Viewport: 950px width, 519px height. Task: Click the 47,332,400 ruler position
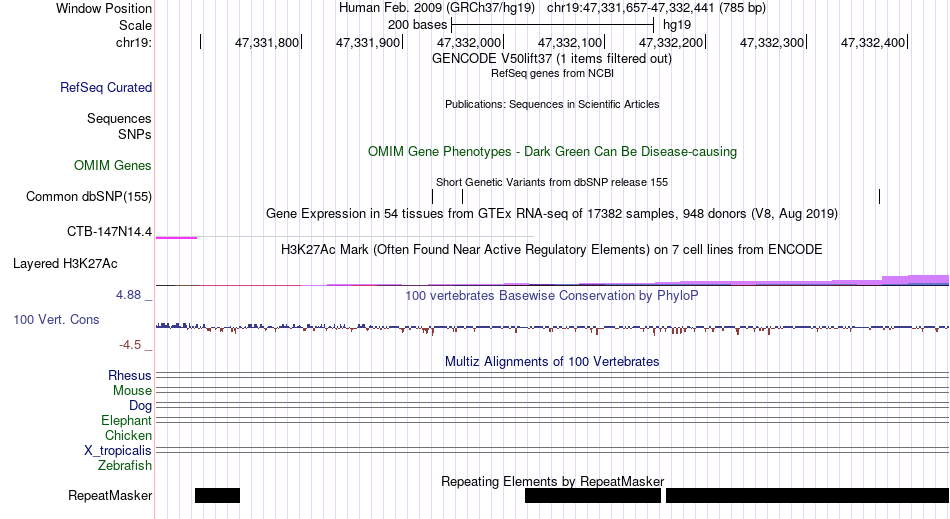[x=873, y=42]
